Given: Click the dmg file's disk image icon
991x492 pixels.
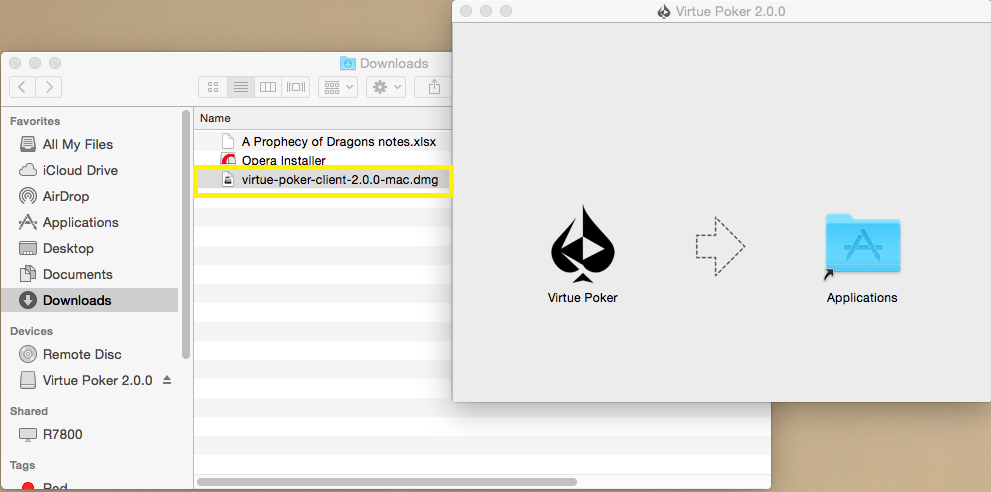Looking at the screenshot, I should [x=228, y=180].
